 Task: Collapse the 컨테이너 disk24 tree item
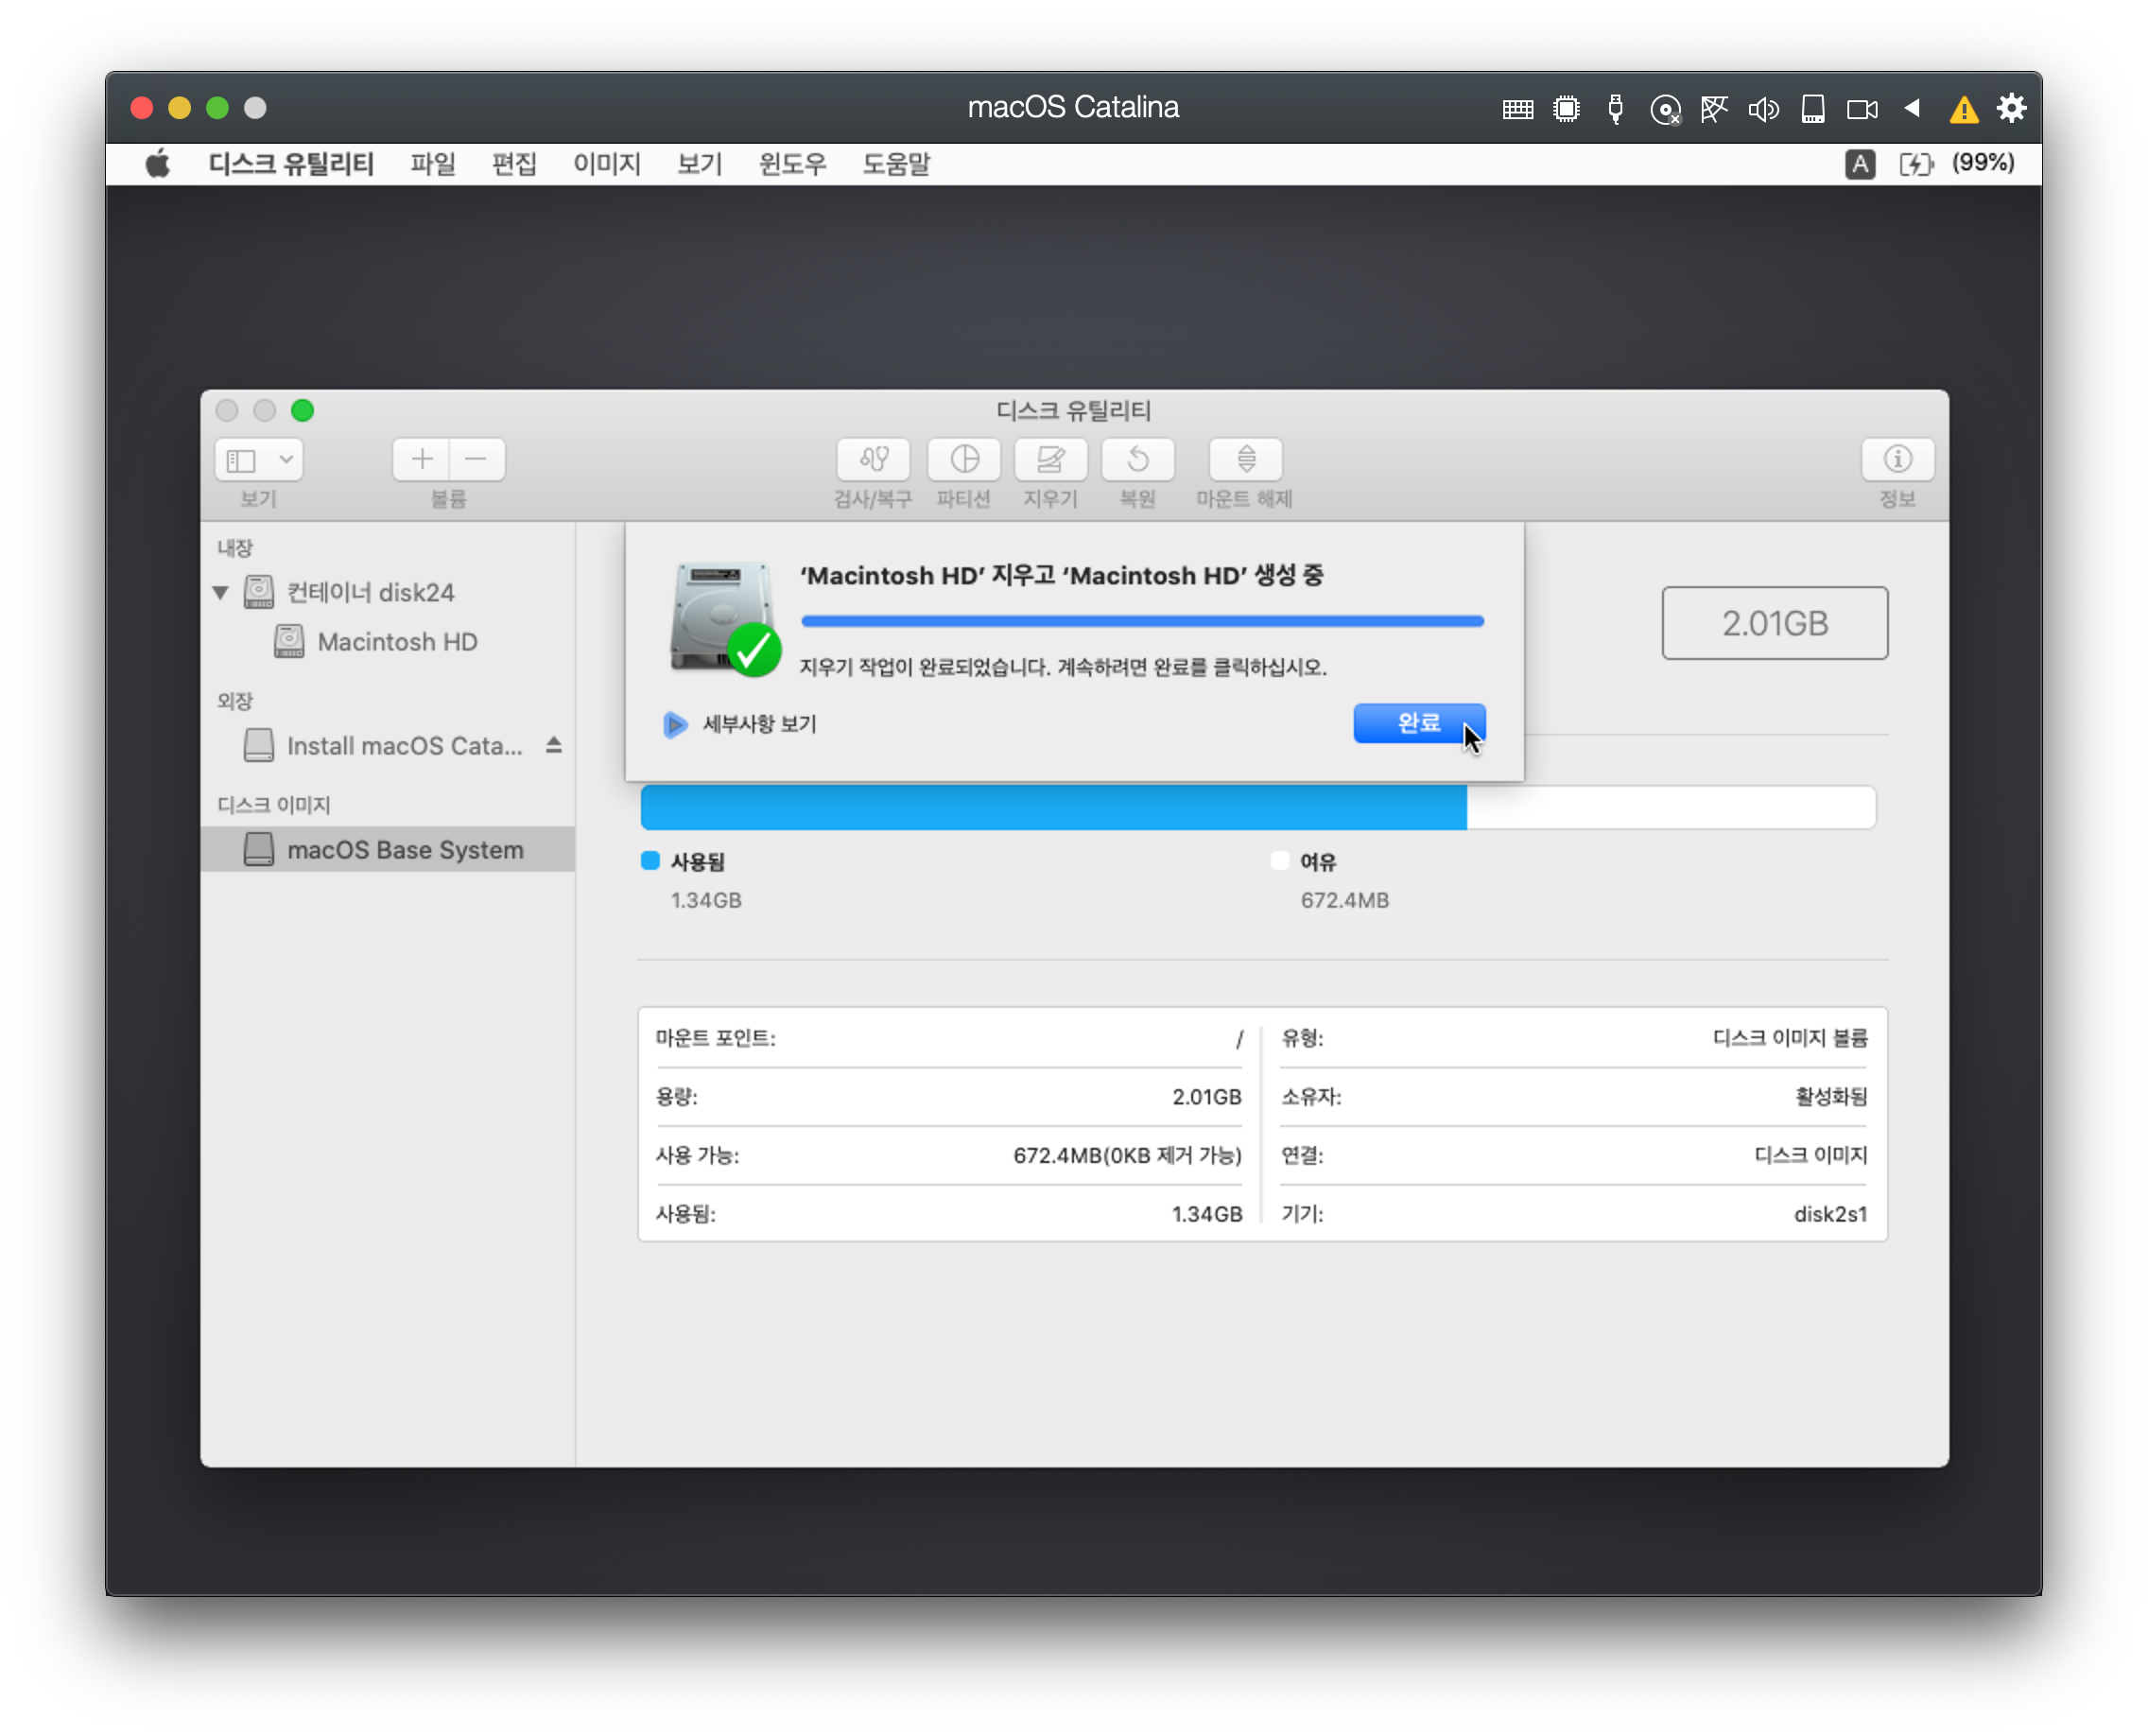(x=221, y=592)
